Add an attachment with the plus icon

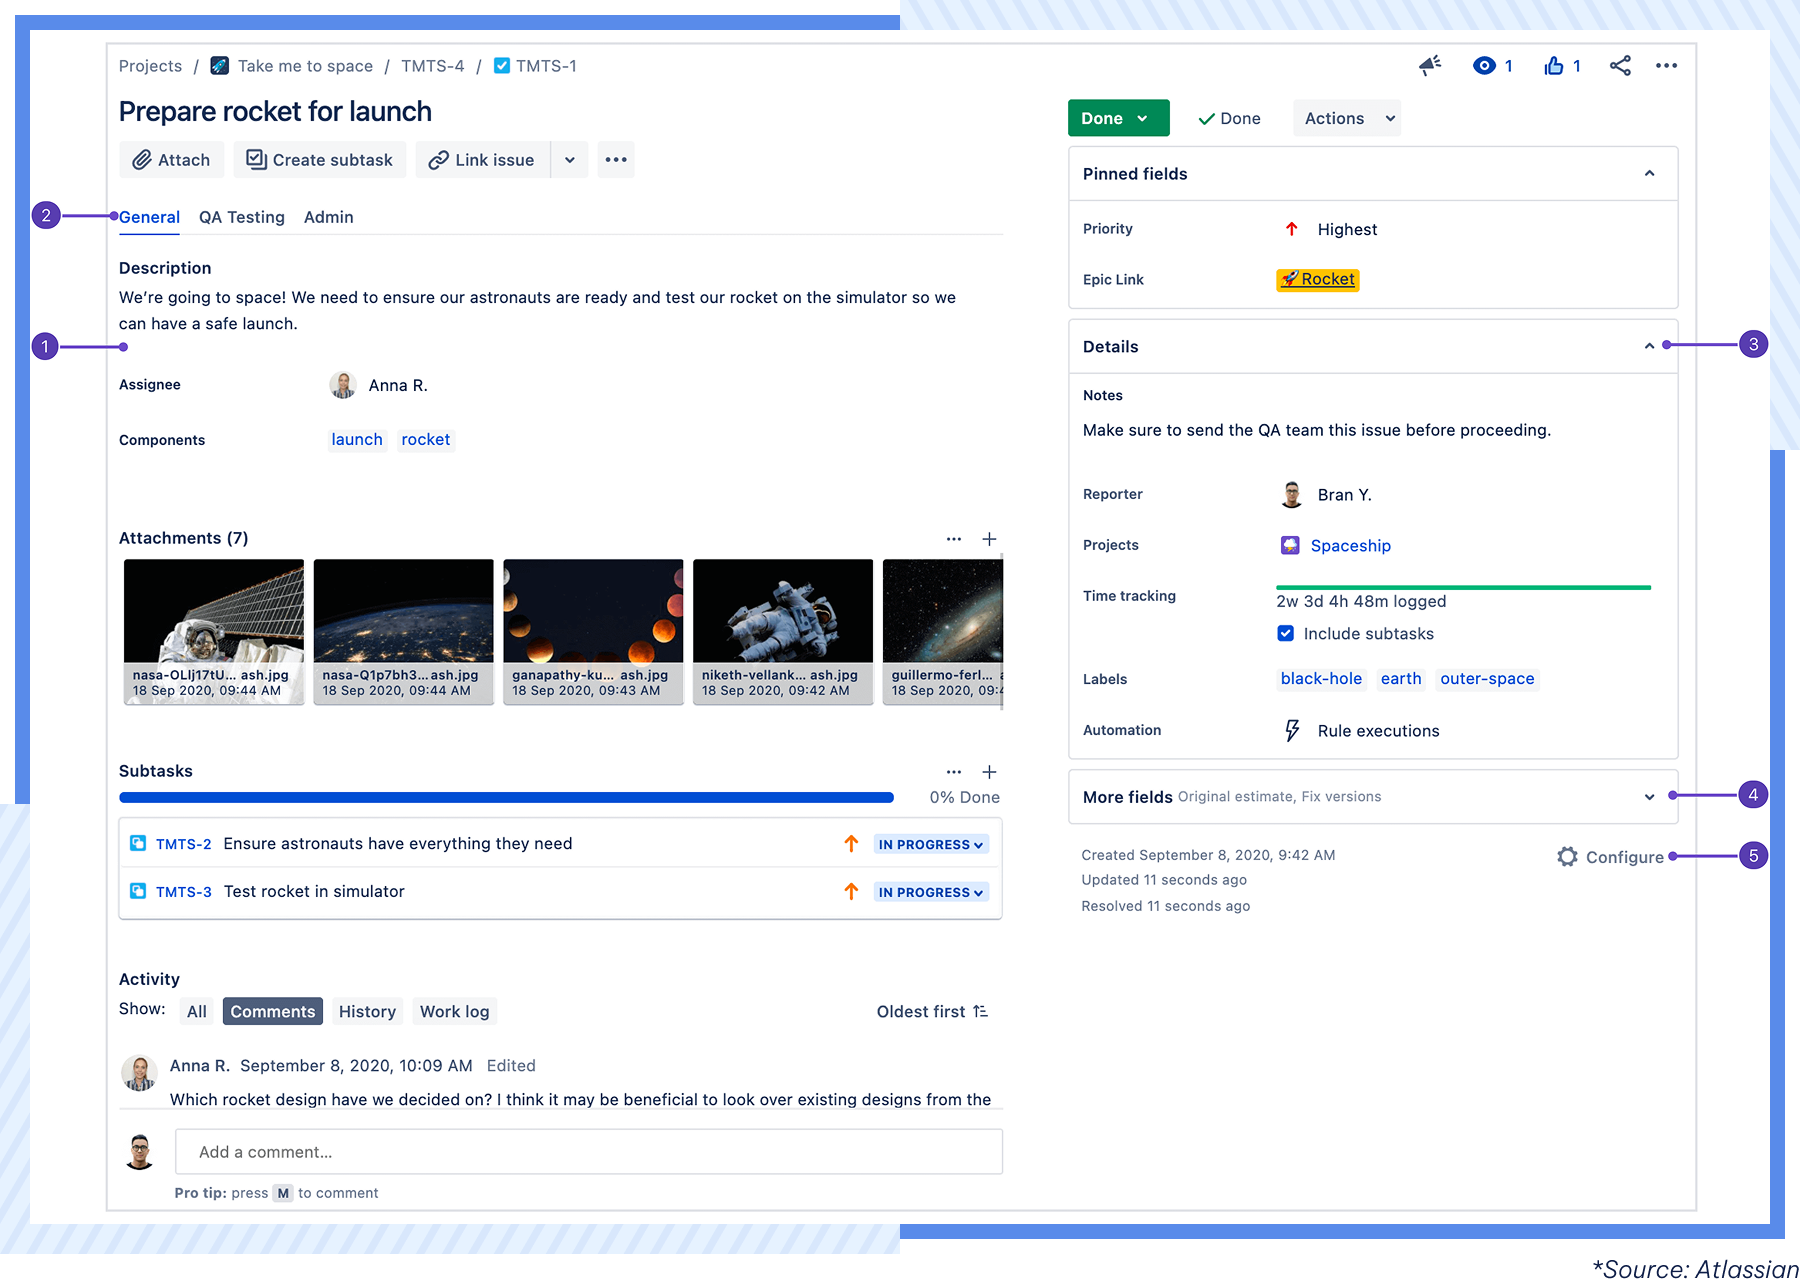click(x=989, y=538)
